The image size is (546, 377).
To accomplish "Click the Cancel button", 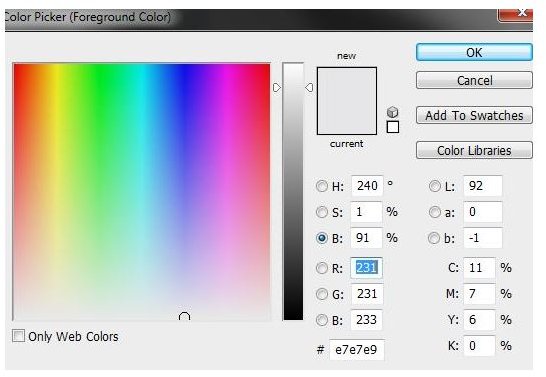I will [x=474, y=80].
